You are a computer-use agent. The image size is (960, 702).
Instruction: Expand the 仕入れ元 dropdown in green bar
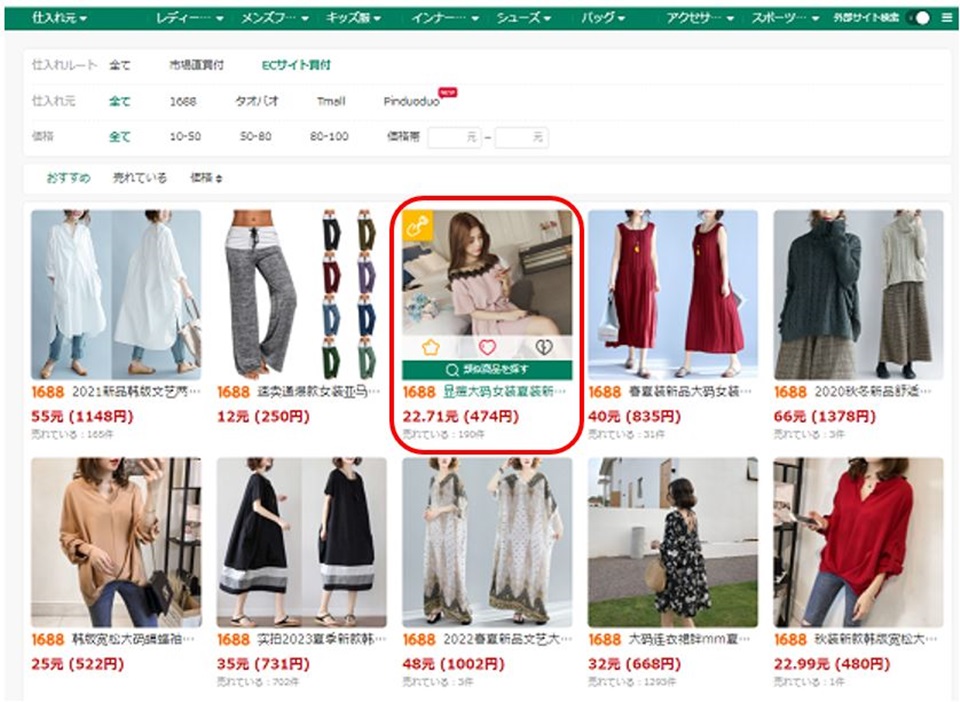59,18
